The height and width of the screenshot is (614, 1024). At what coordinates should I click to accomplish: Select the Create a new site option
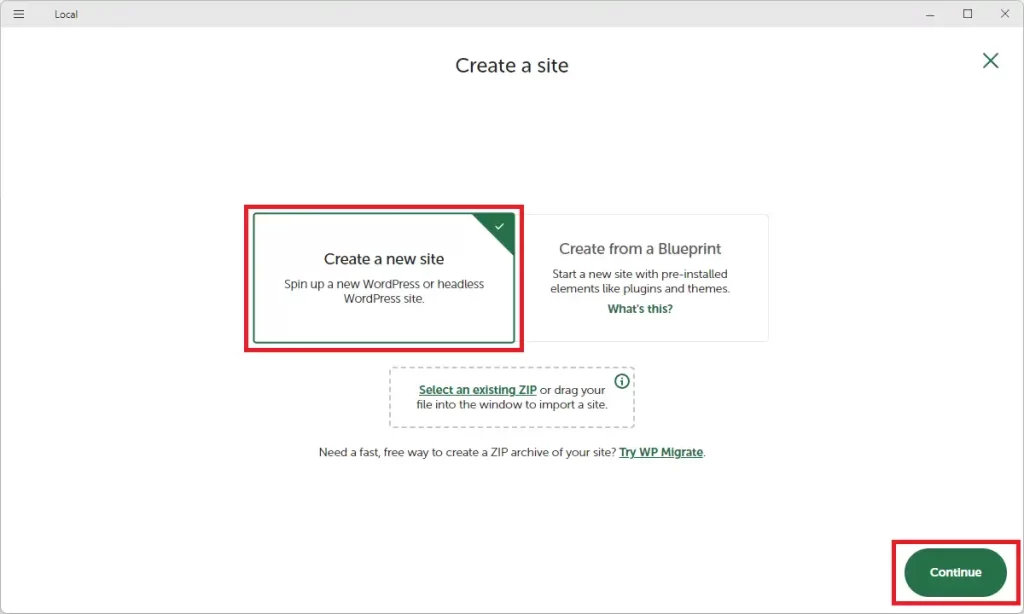click(384, 278)
